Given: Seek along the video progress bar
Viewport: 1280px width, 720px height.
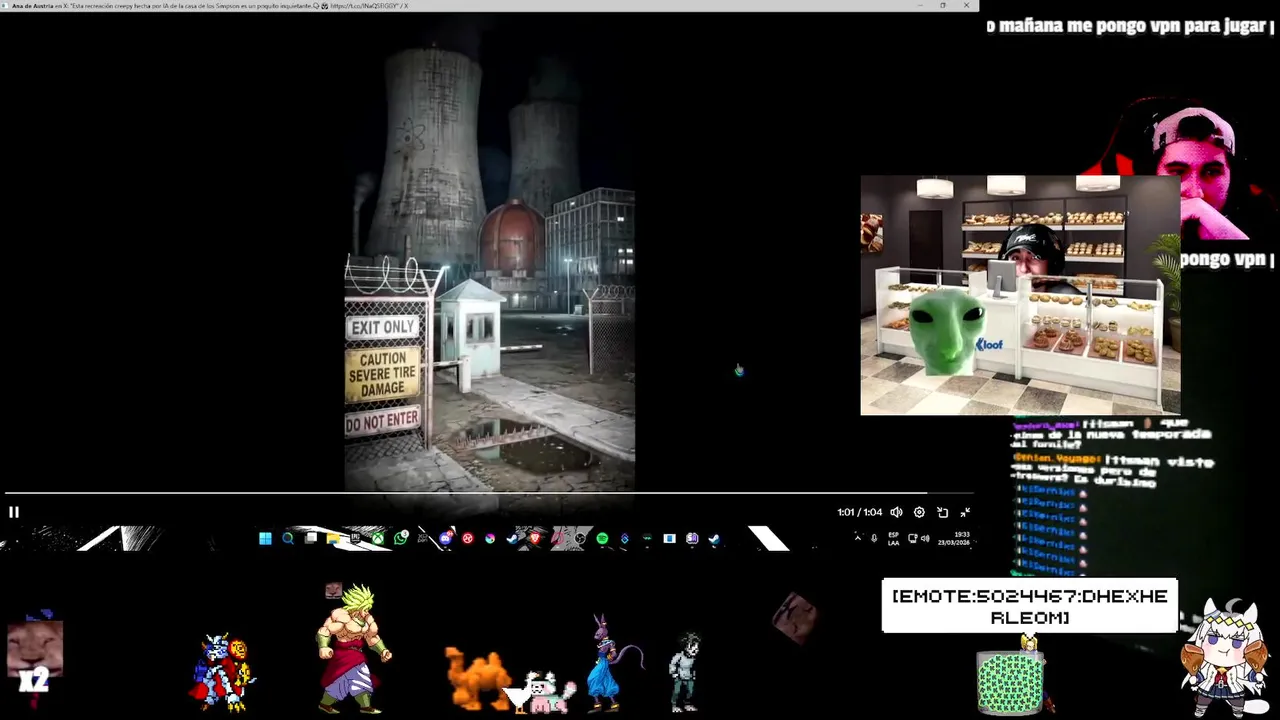Looking at the screenshot, I should tap(489, 493).
